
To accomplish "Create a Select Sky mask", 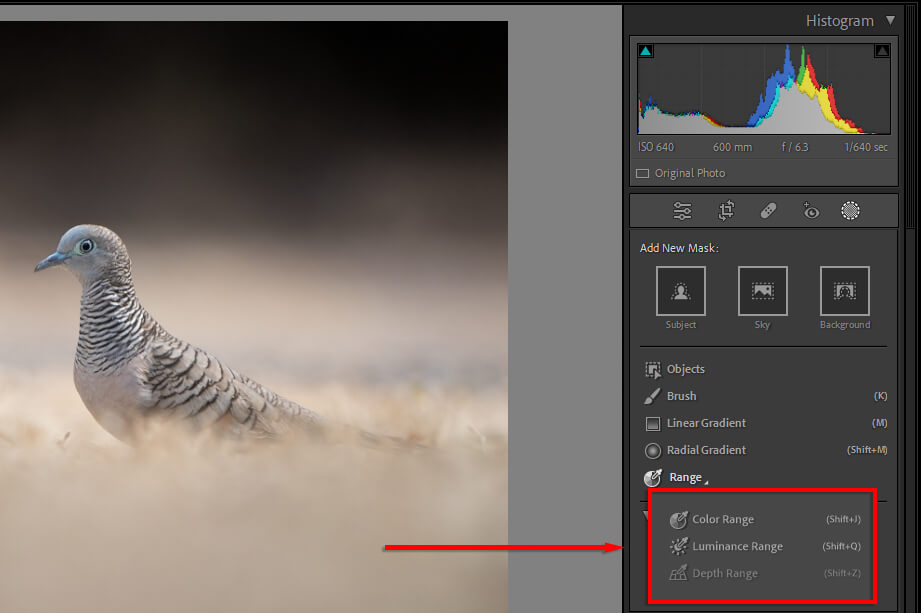I will point(763,291).
